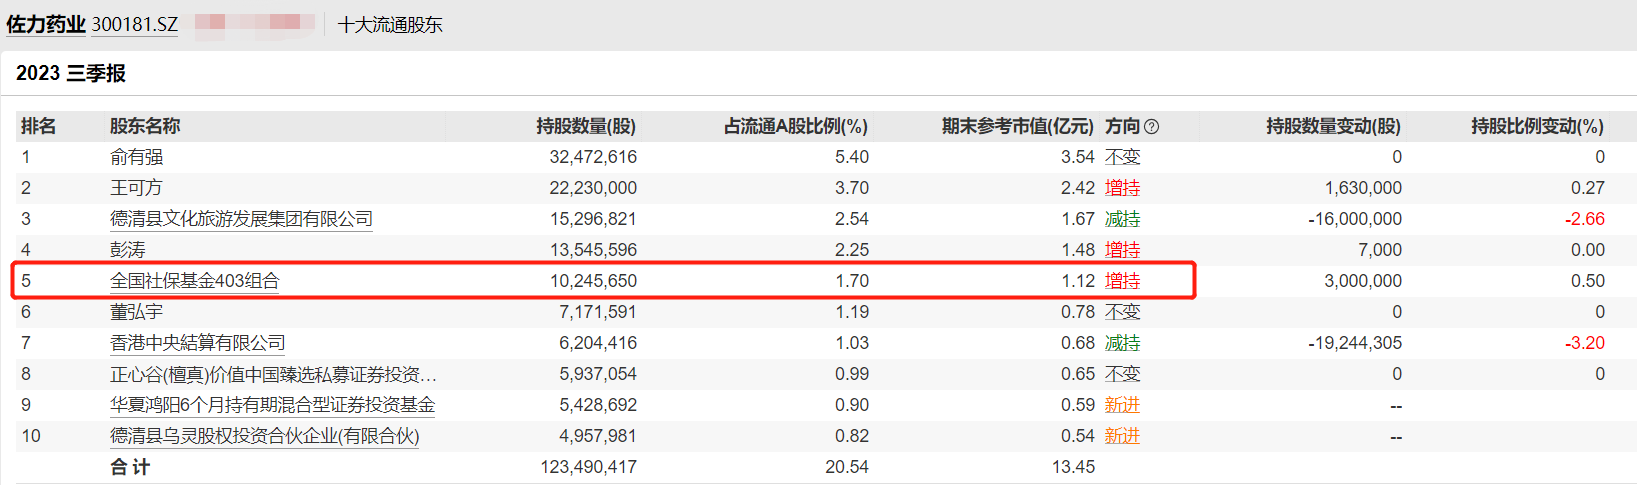Sort by 持股数量变动(股) column header
The width and height of the screenshot is (1637, 485).
point(1334,126)
